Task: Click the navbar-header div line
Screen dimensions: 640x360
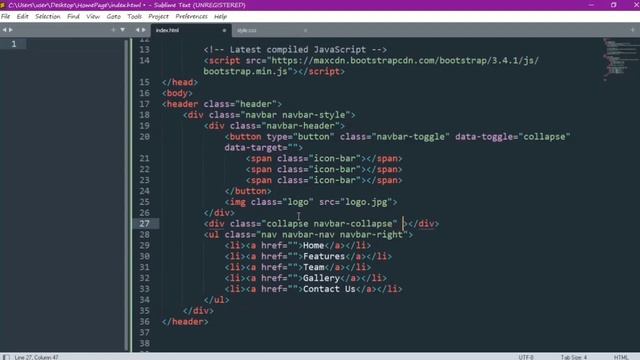Action: [274, 126]
